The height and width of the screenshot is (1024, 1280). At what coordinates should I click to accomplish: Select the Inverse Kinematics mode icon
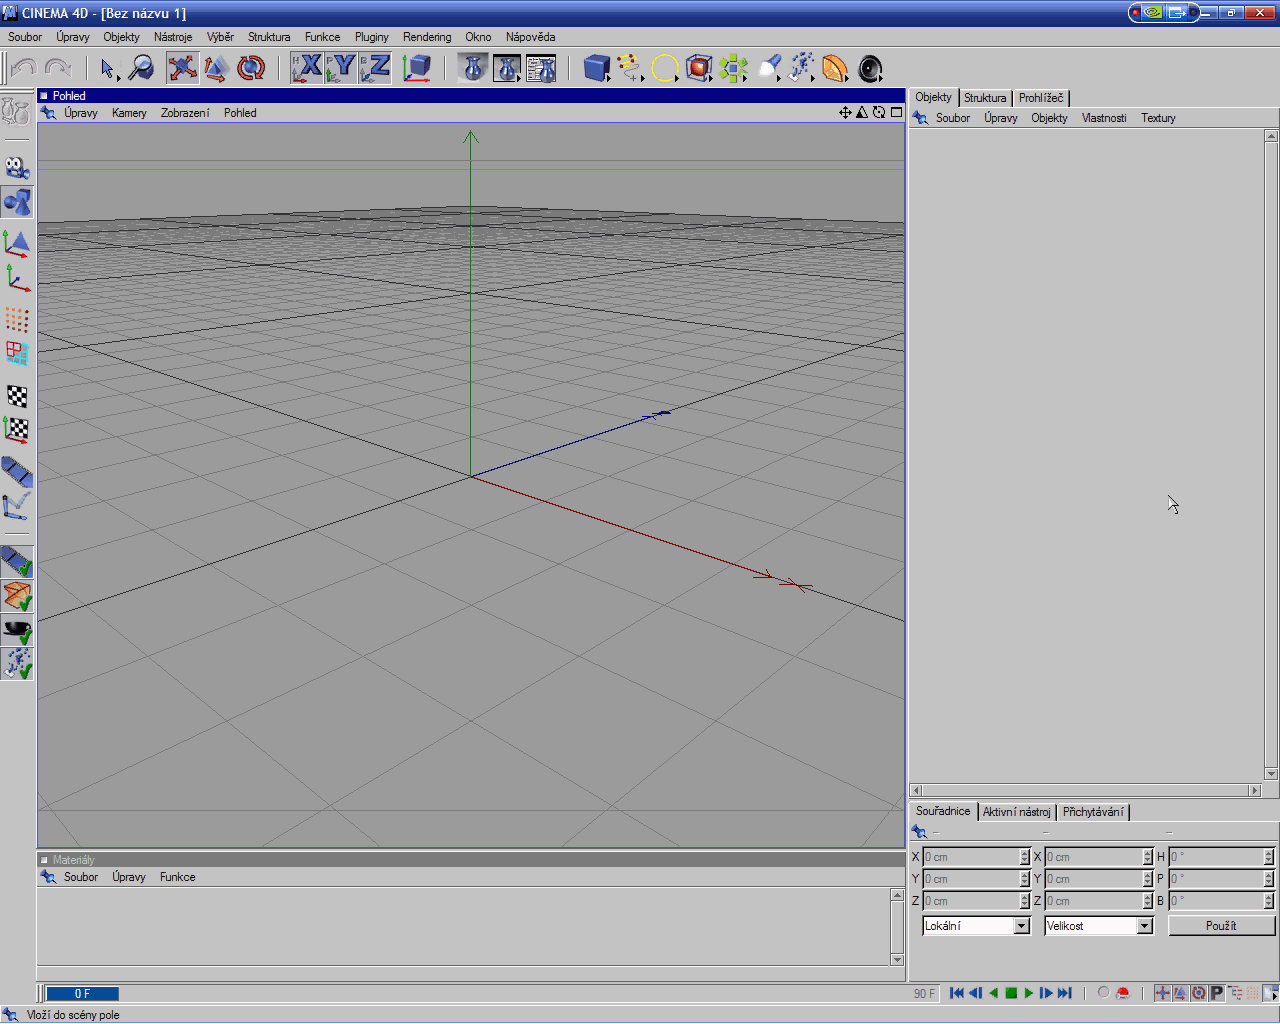pyautogui.click(x=17, y=506)
